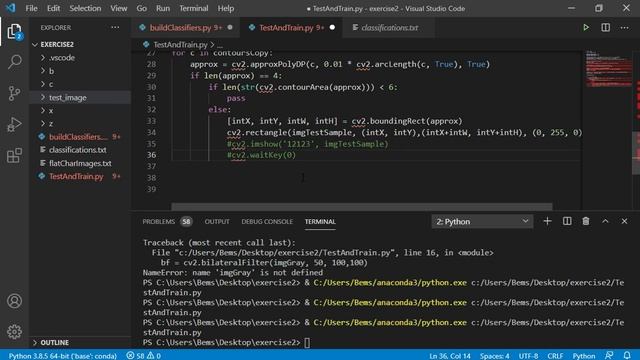The image size is (640, 360).
Task: Collapse the EXERCISE2 folder section
Action: (80, 44)
